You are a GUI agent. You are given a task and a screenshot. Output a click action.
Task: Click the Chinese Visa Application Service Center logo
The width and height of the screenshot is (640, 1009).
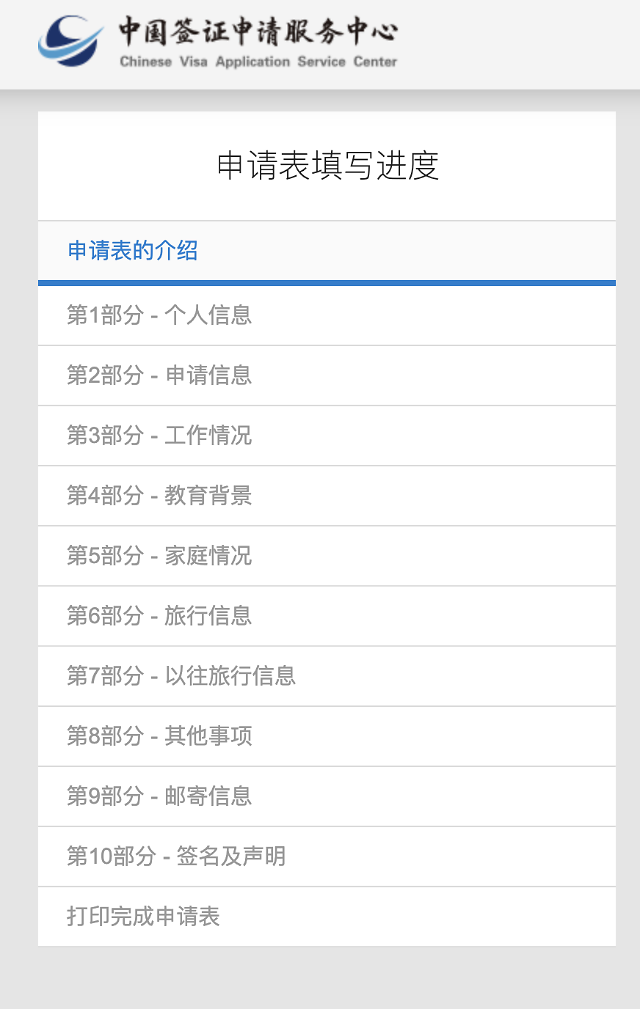tap(218, 42)
